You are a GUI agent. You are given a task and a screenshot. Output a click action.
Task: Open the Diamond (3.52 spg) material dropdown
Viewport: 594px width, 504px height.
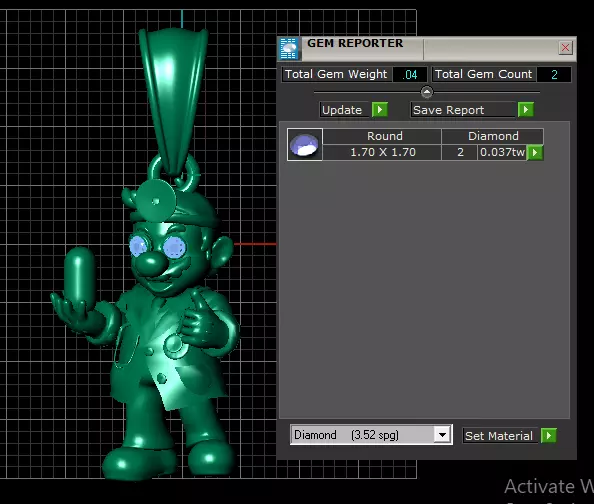pyautogui.click(x=442, y=435)
